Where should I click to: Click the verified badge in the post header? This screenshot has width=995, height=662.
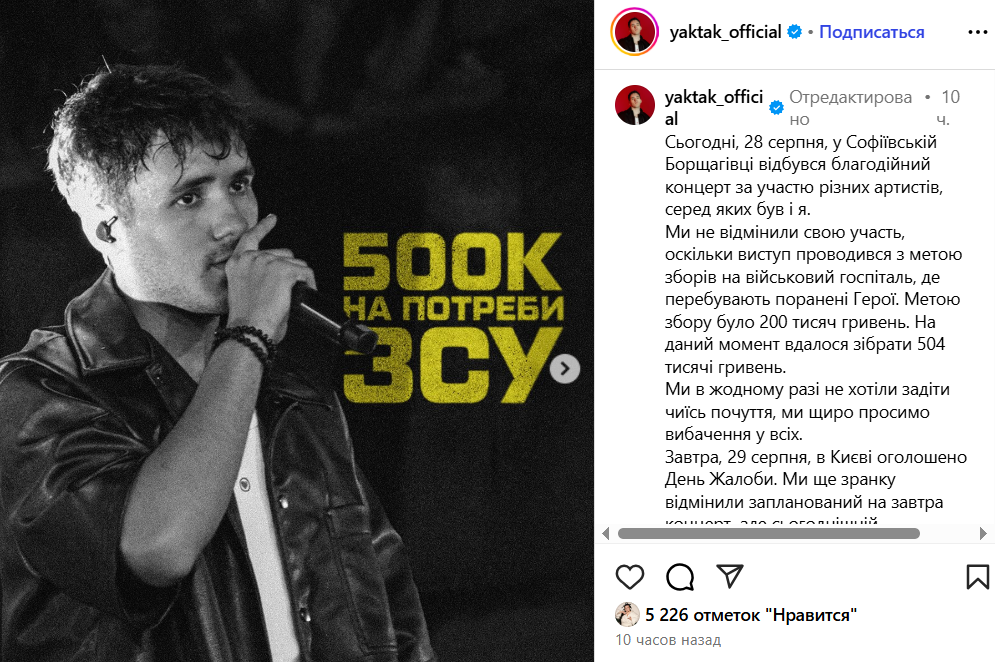794,32
